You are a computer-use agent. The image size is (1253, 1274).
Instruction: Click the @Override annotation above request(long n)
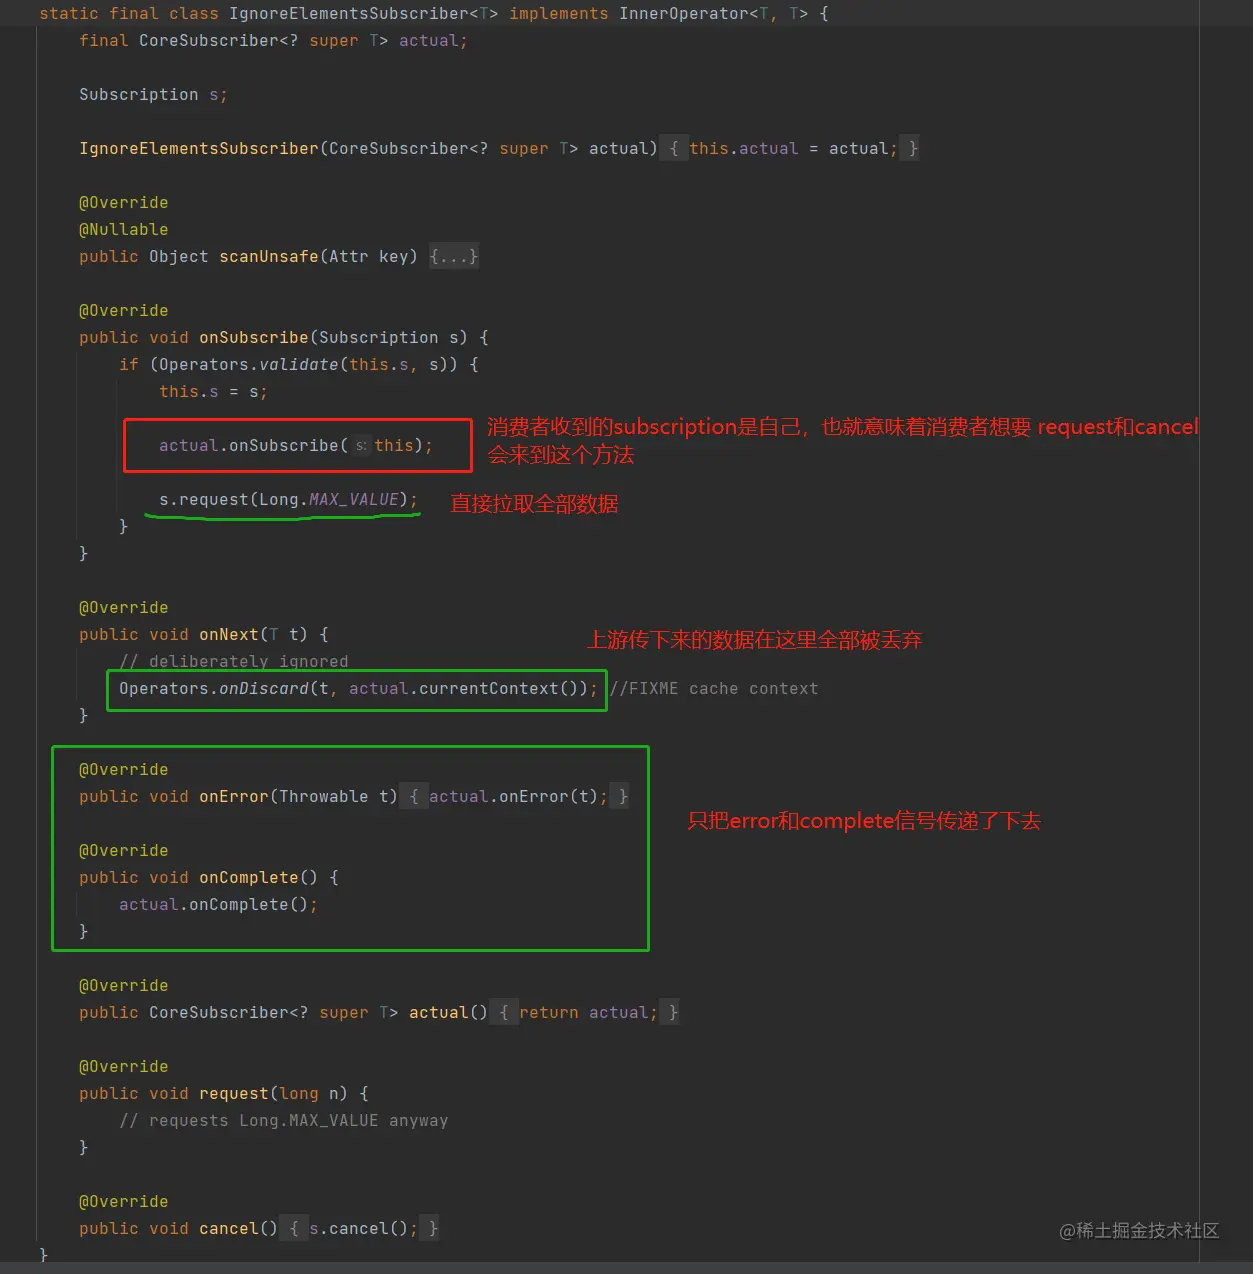point(124,1067)
